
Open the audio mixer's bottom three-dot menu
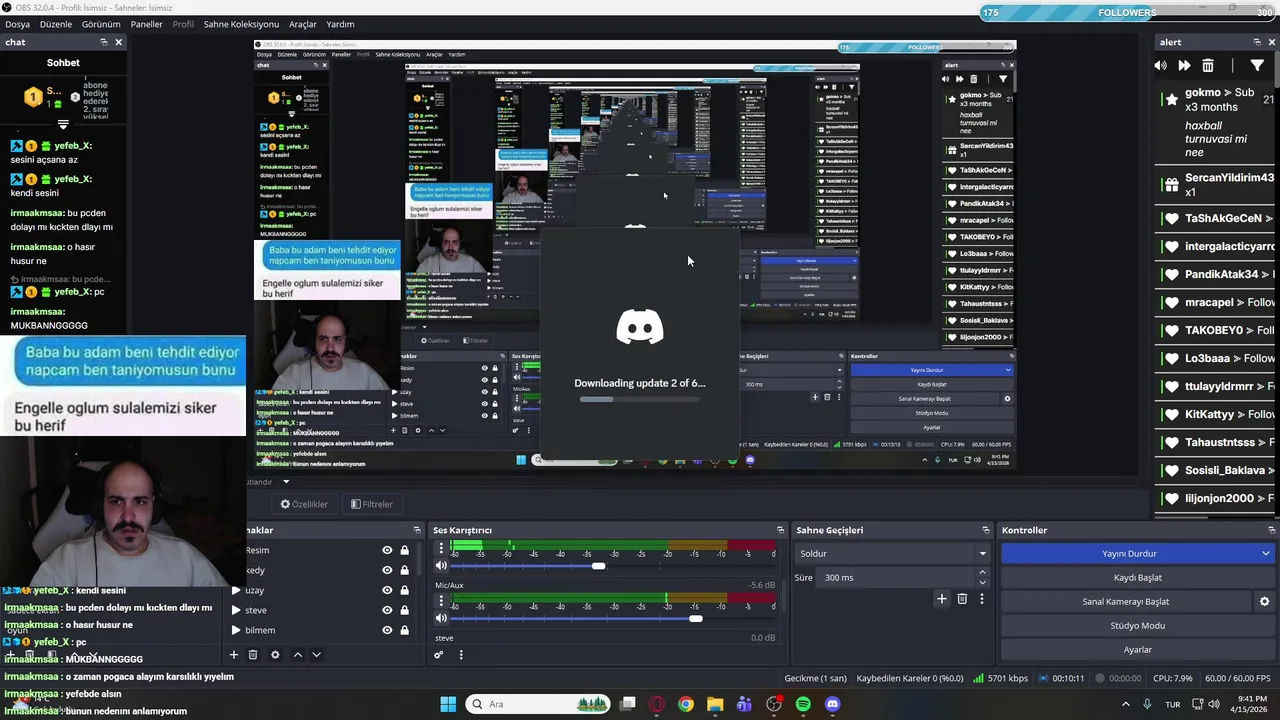[461, 655]
